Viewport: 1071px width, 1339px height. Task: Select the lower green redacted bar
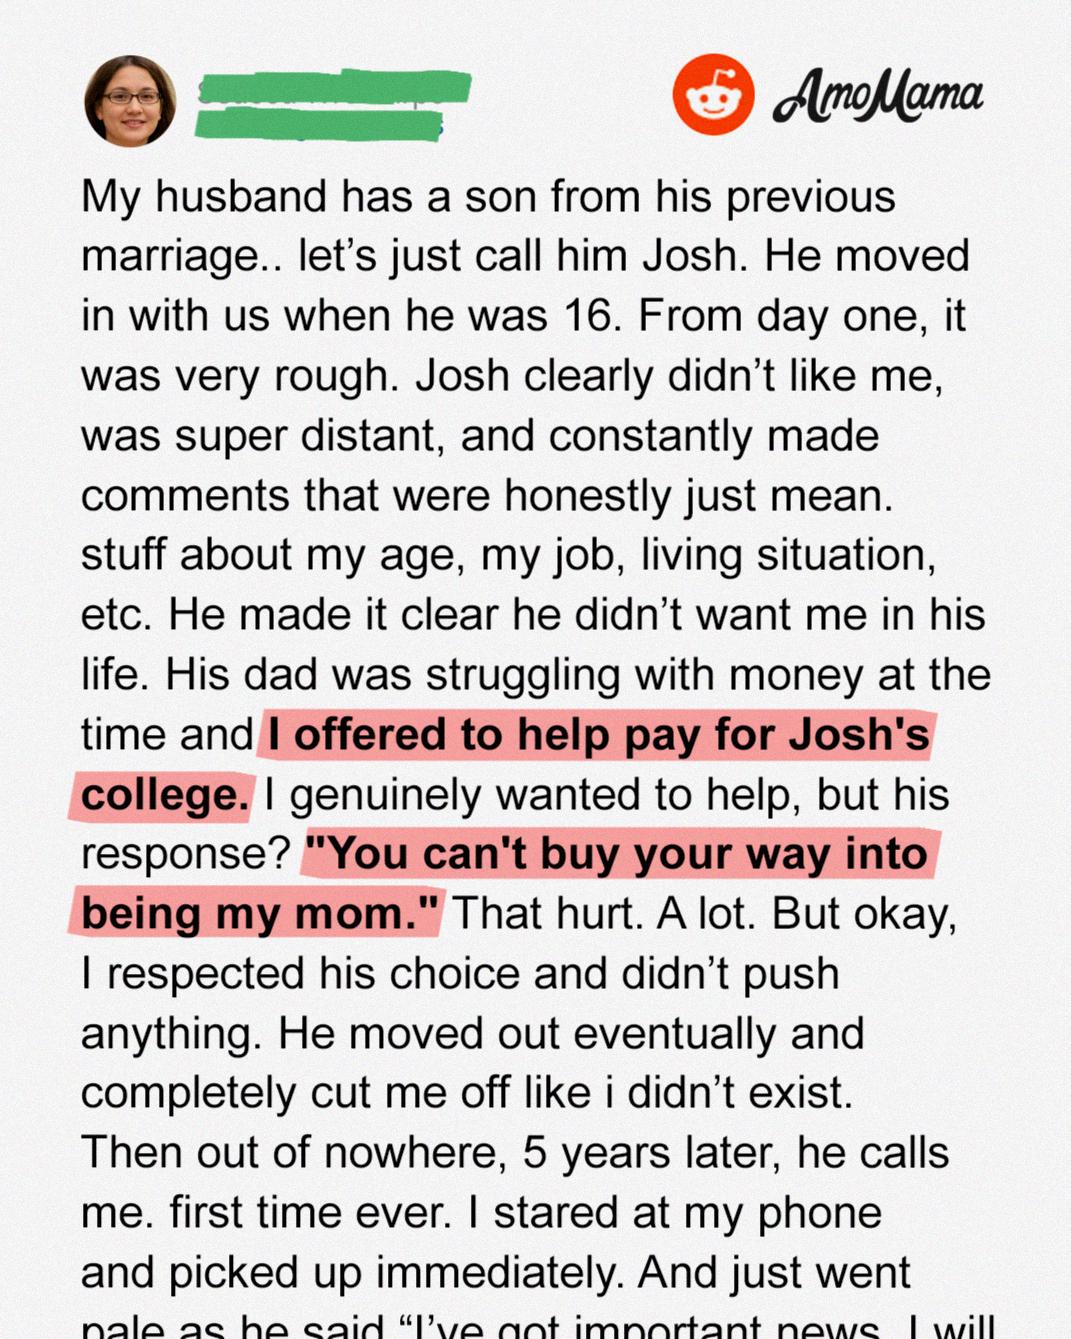pyautogui.click(x=318, y=124)
